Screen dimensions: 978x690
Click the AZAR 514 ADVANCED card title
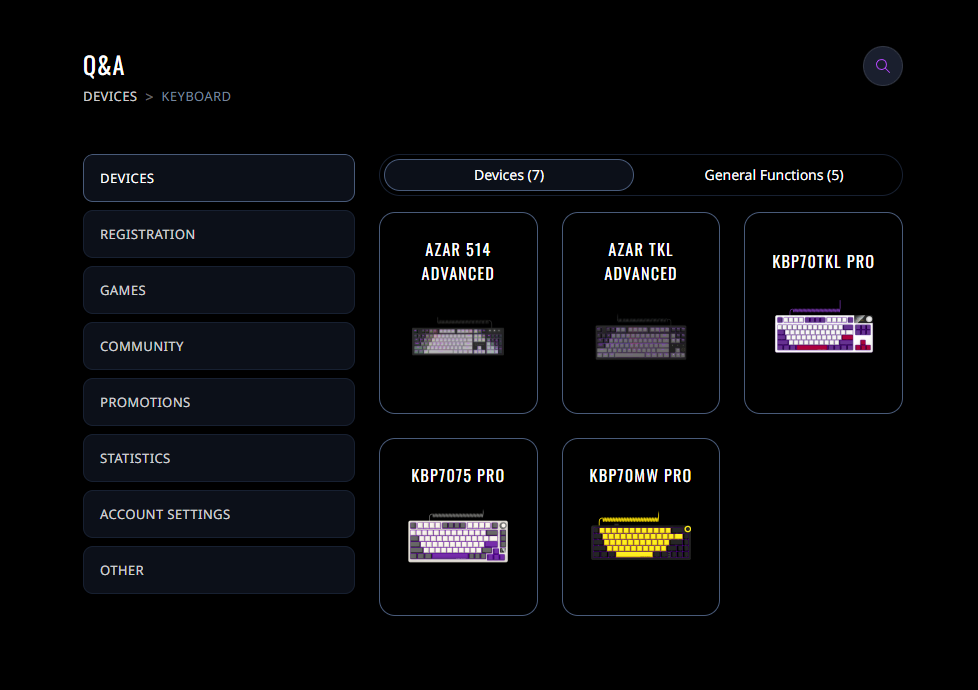458,261
